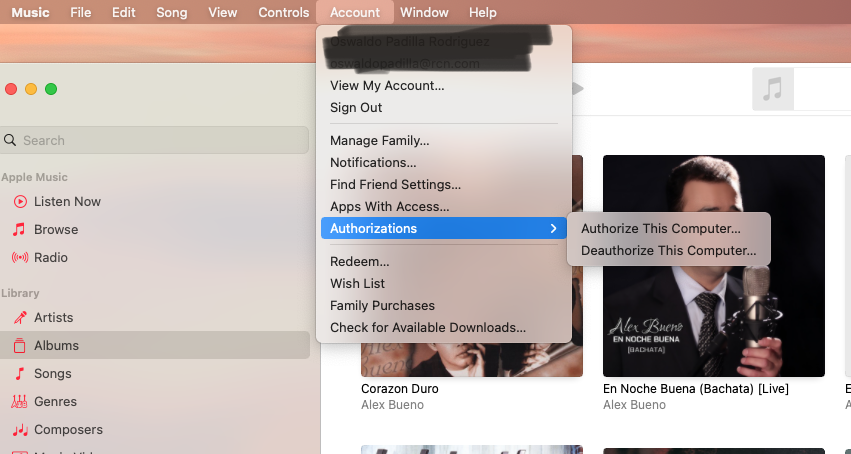851x454 pixels.
Task: Select the Artists microphone icon
Action: tap(20, 317)
